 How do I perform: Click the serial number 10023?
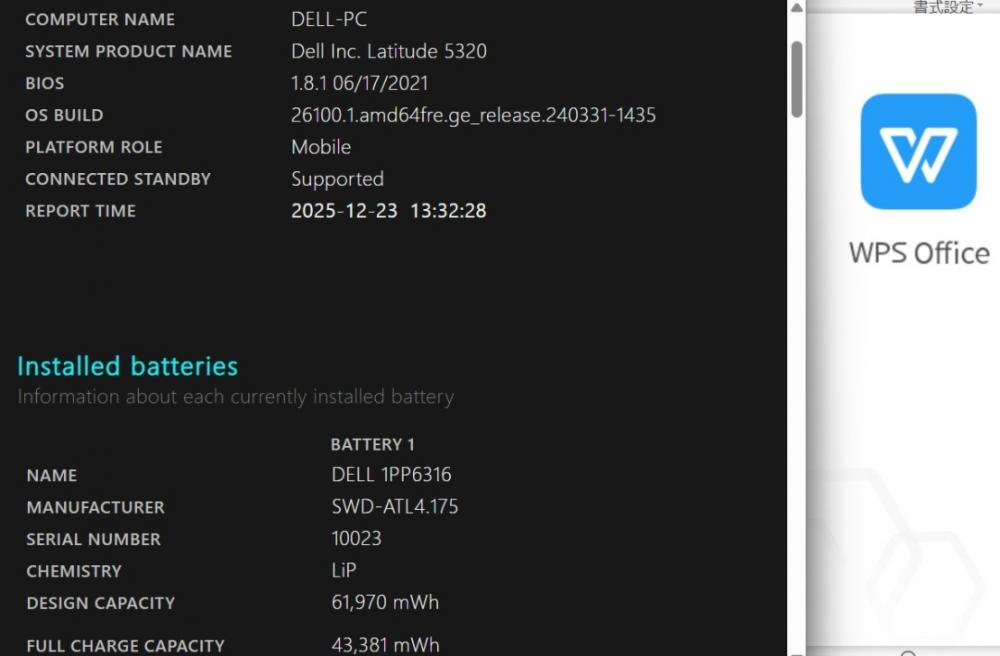click(x=356, y=539)
